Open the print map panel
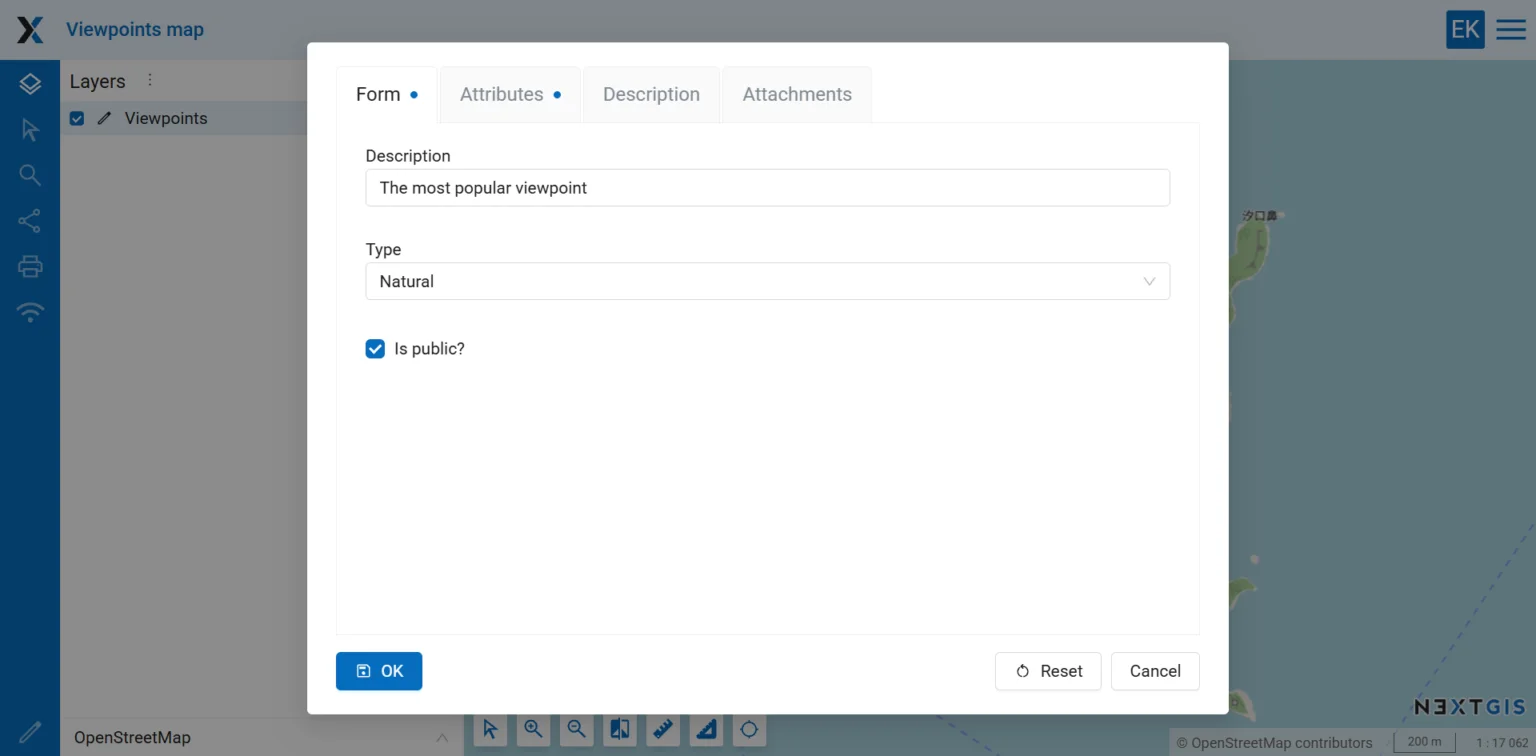Image resolution: width=1536 pixels, height=756 pixels. [30, 267]
